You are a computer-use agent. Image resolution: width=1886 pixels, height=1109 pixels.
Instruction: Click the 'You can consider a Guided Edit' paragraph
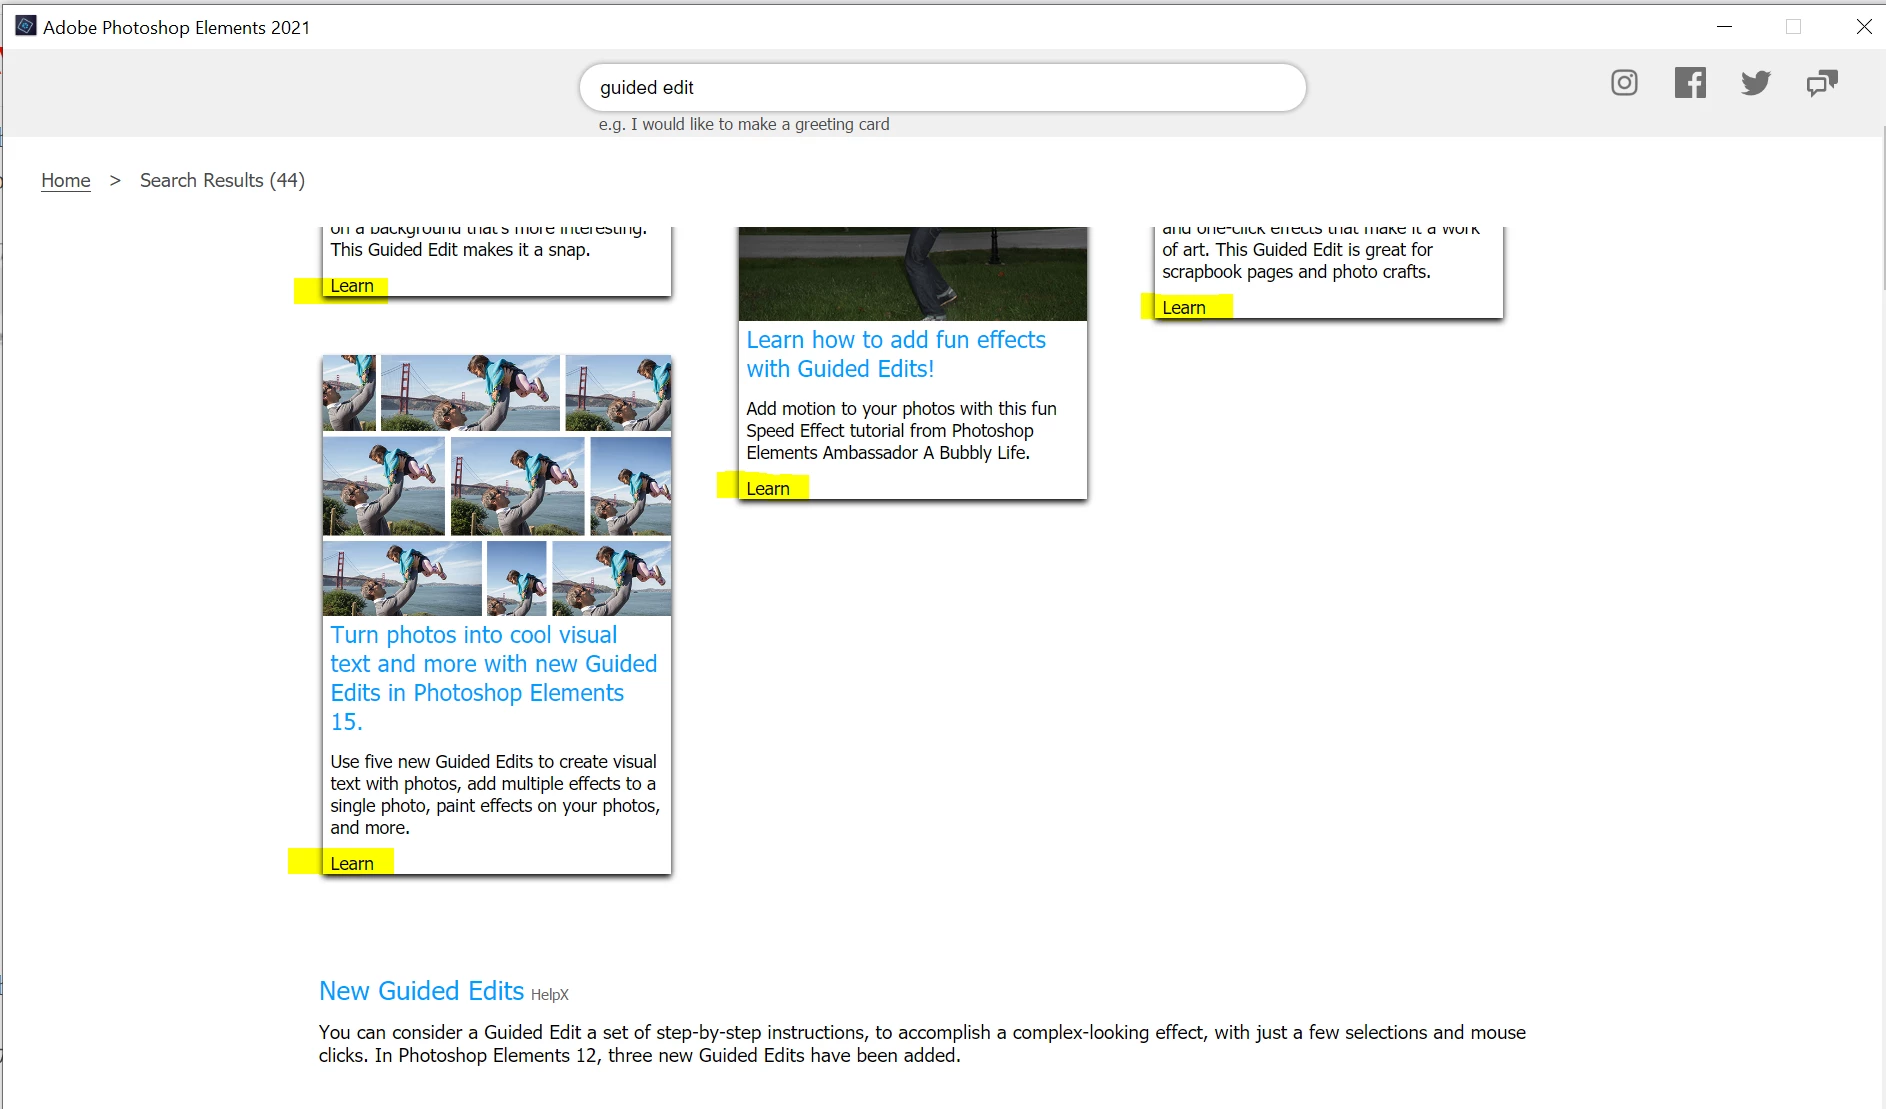coord(922,1044)
